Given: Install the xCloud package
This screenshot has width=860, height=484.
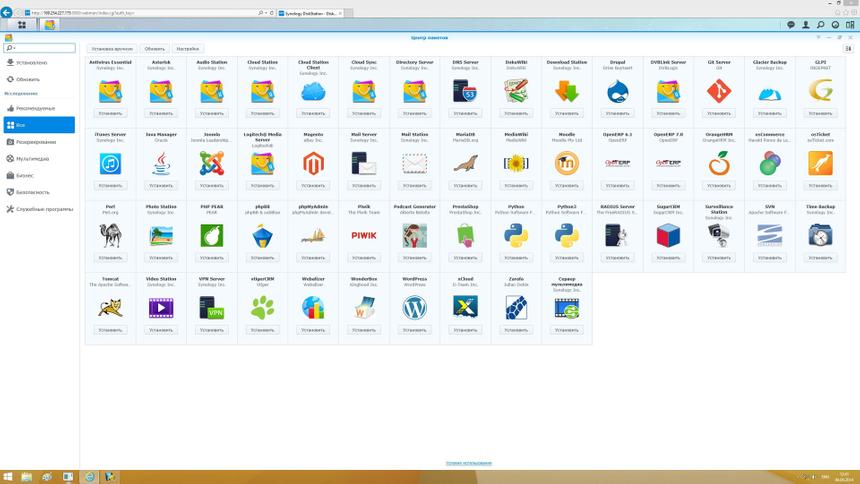Looking at the screenshot, I should point(465,330).
